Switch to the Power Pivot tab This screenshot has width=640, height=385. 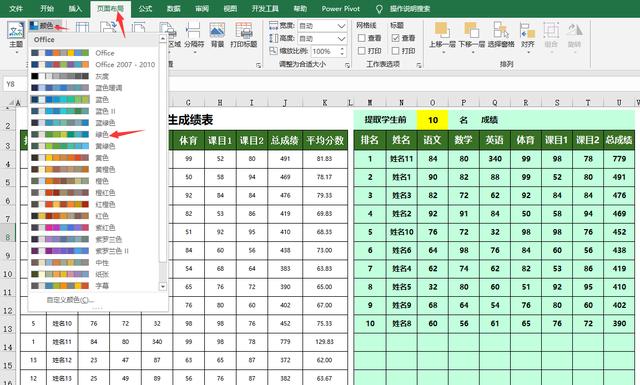(341, 9)
